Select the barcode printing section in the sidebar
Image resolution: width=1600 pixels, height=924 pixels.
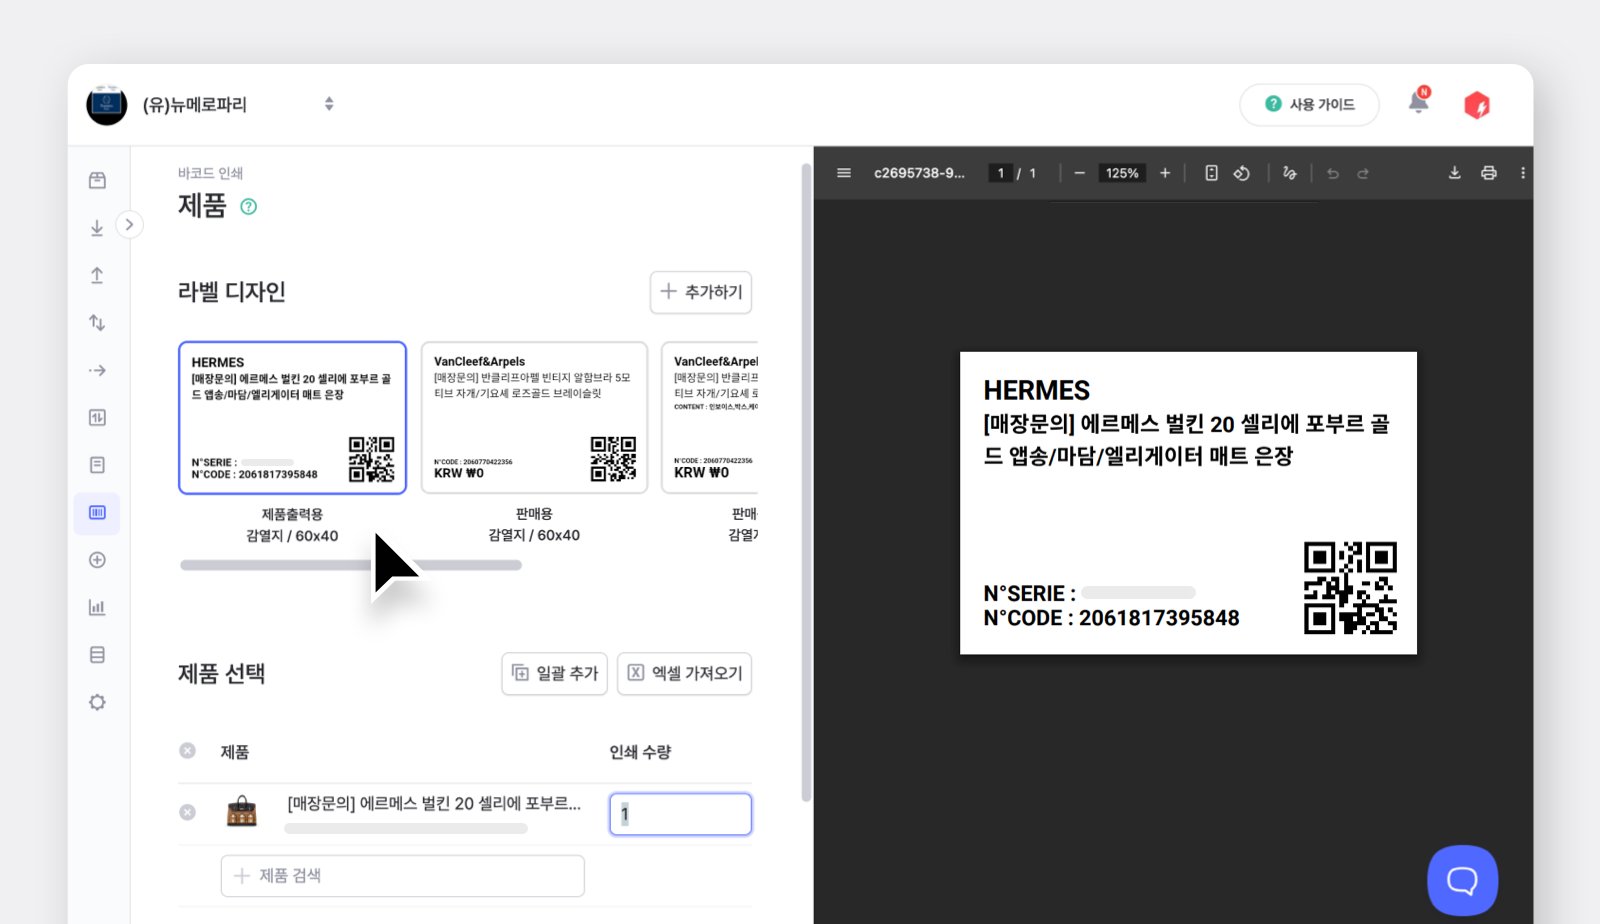[96, 513]
